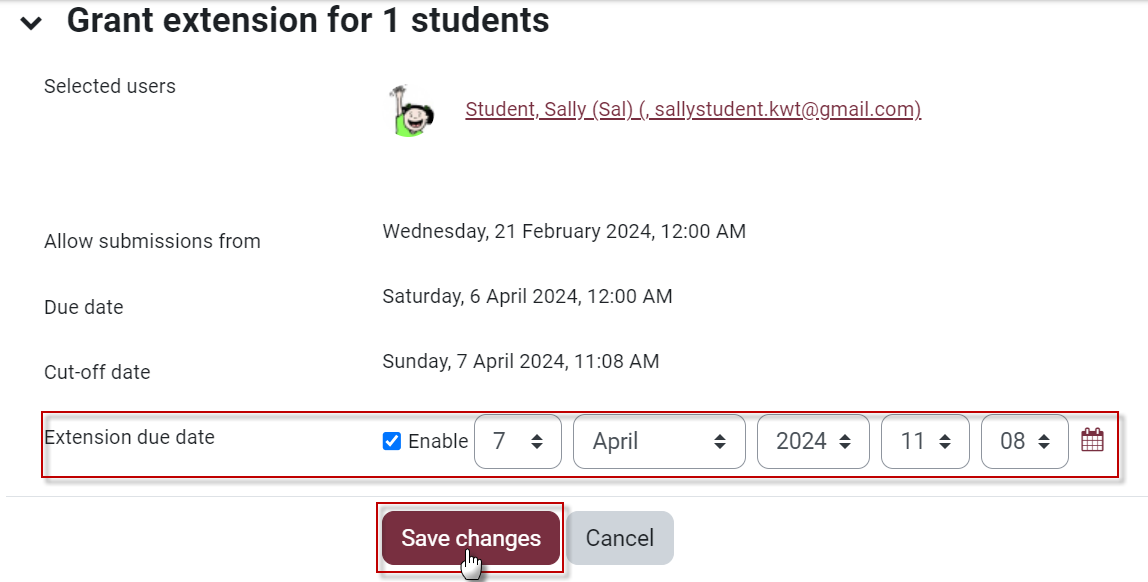Collapse the Grant extension section chevron
Viewport: 1148px width, 582px height.
[31, 23]
